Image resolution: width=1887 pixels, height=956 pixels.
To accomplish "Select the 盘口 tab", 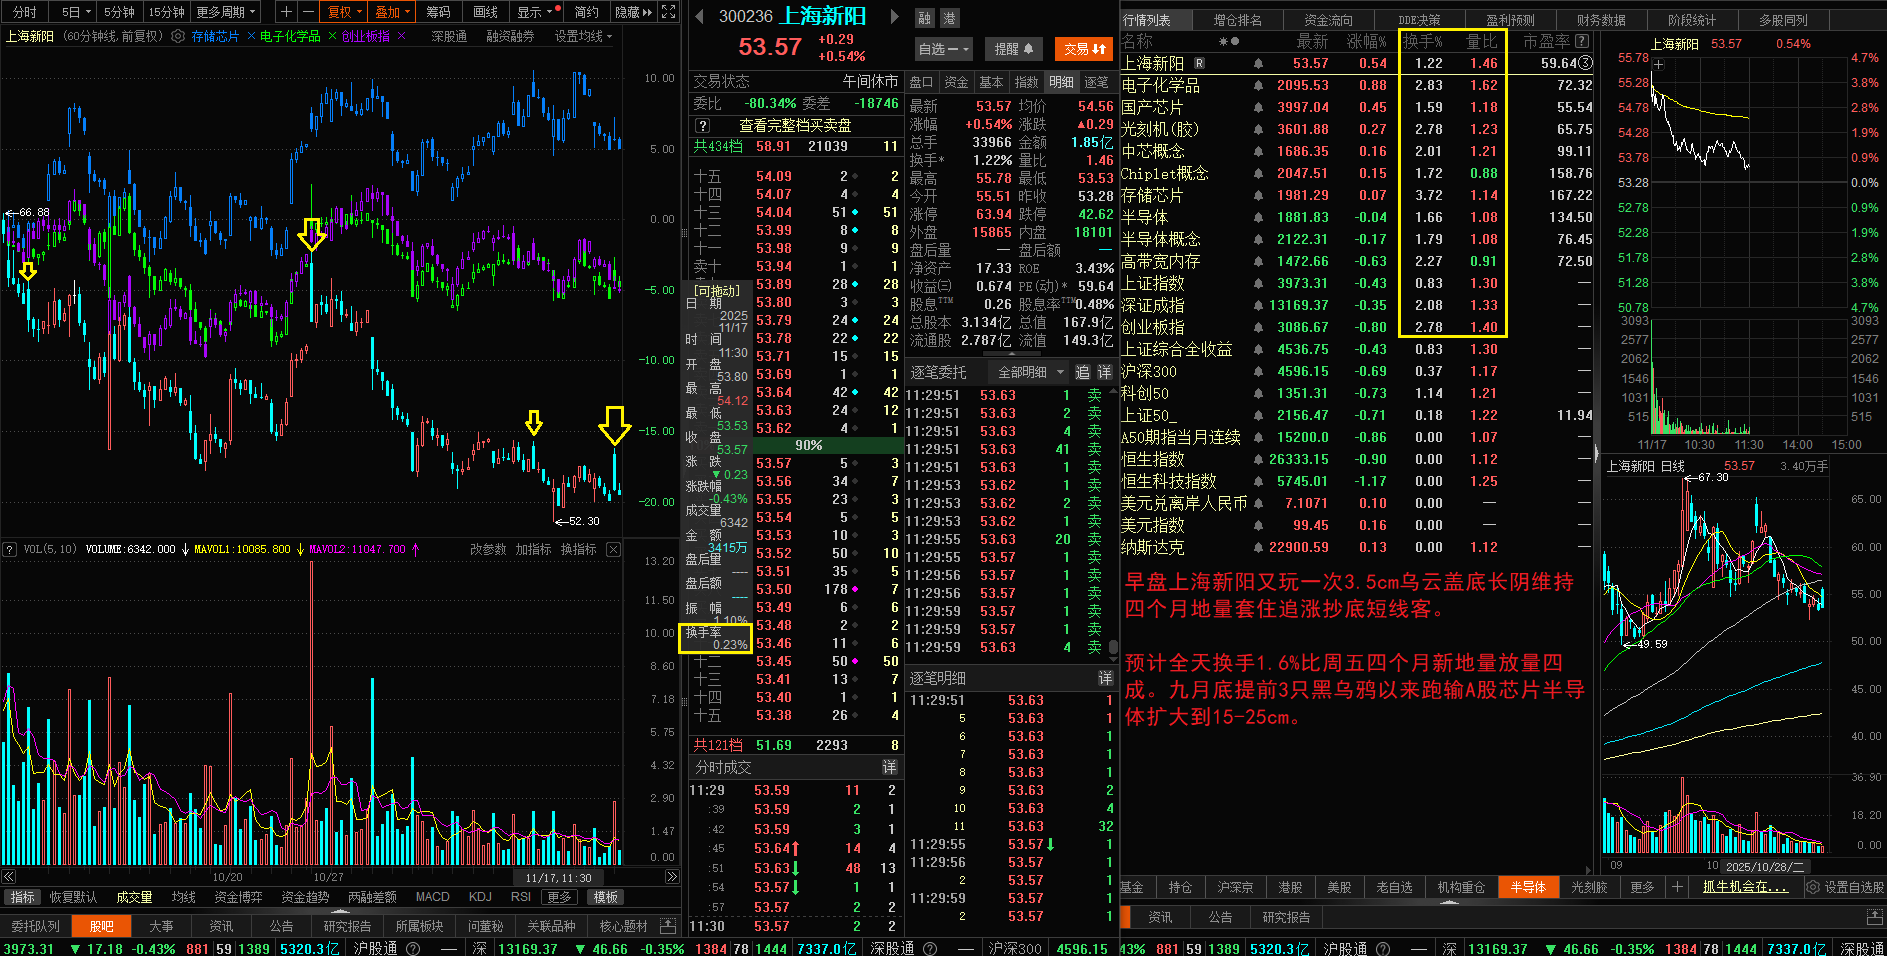I will [x=921, y=82].
